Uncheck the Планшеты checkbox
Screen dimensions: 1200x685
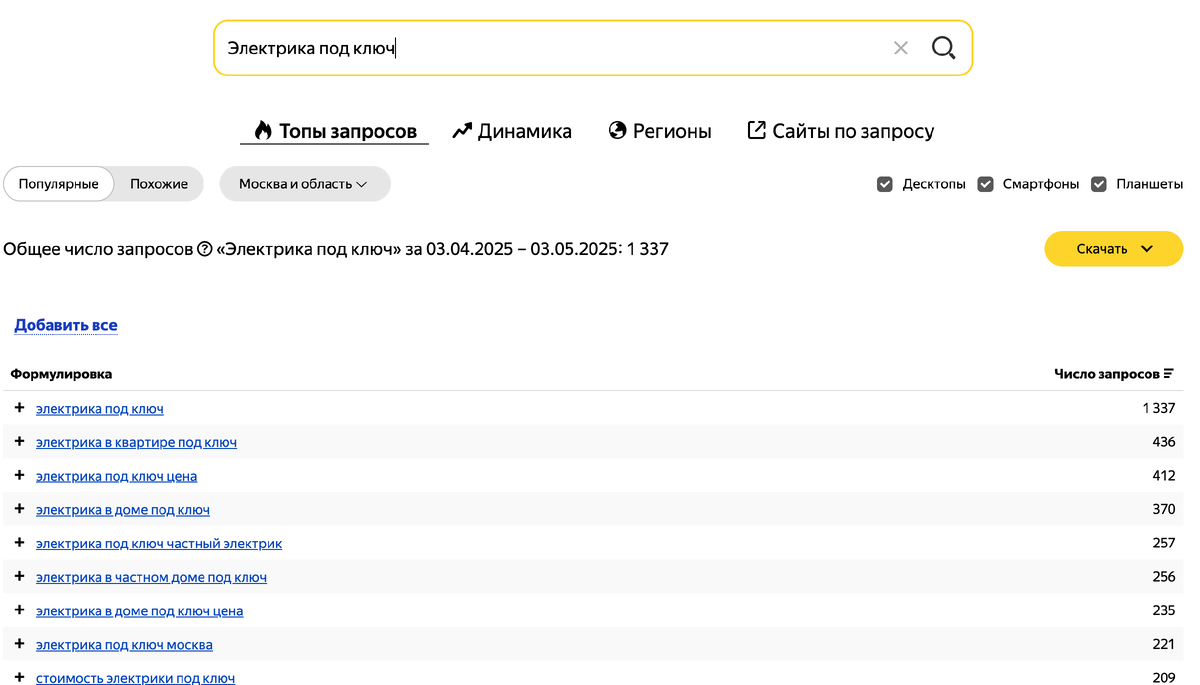[x=1099, y=184]
